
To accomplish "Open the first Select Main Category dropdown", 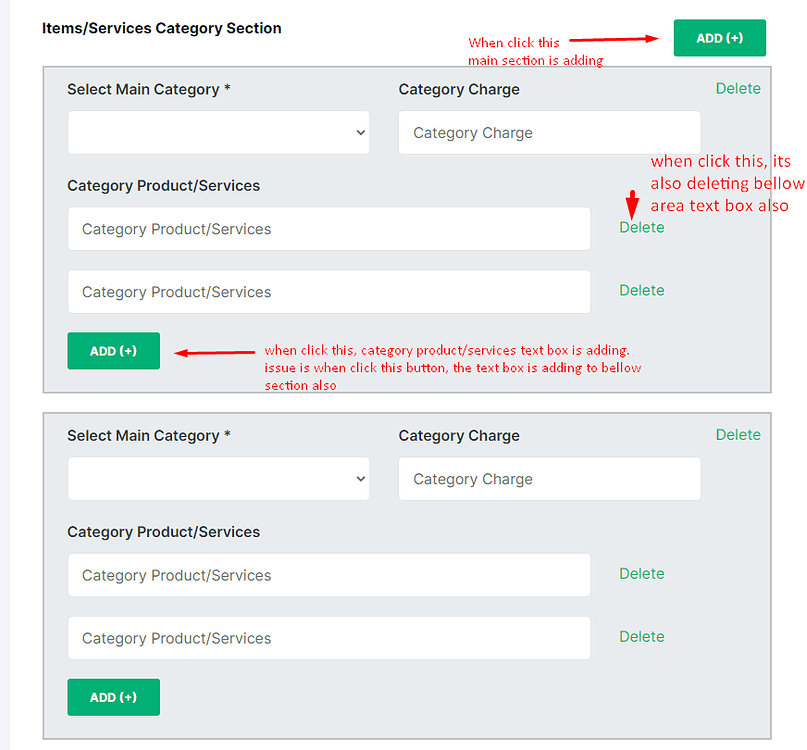I will click(218, 132).
